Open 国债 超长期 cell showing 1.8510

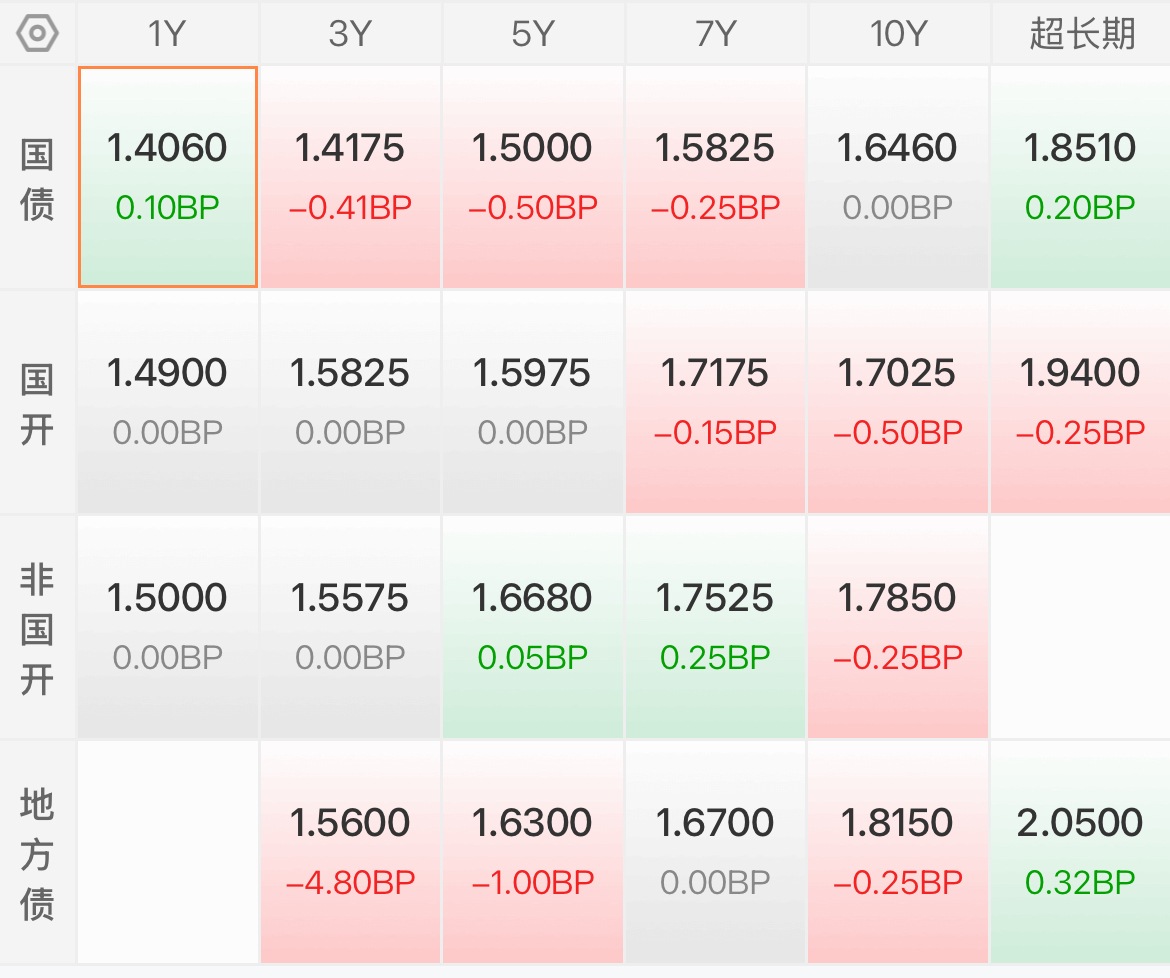(1080, 177)
